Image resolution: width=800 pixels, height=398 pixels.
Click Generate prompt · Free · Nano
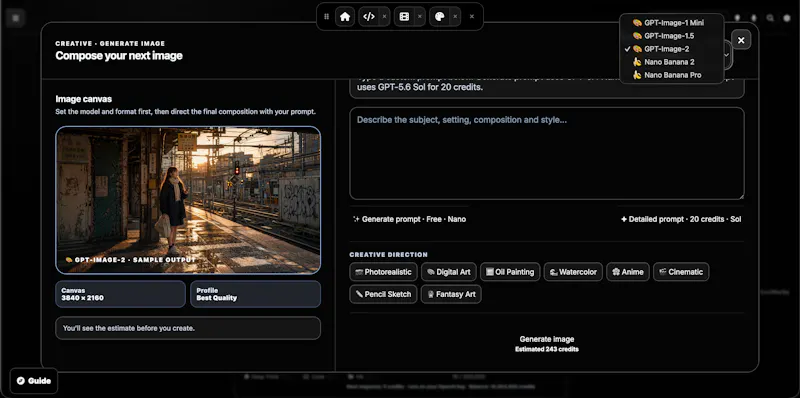(x=409, y=219)
